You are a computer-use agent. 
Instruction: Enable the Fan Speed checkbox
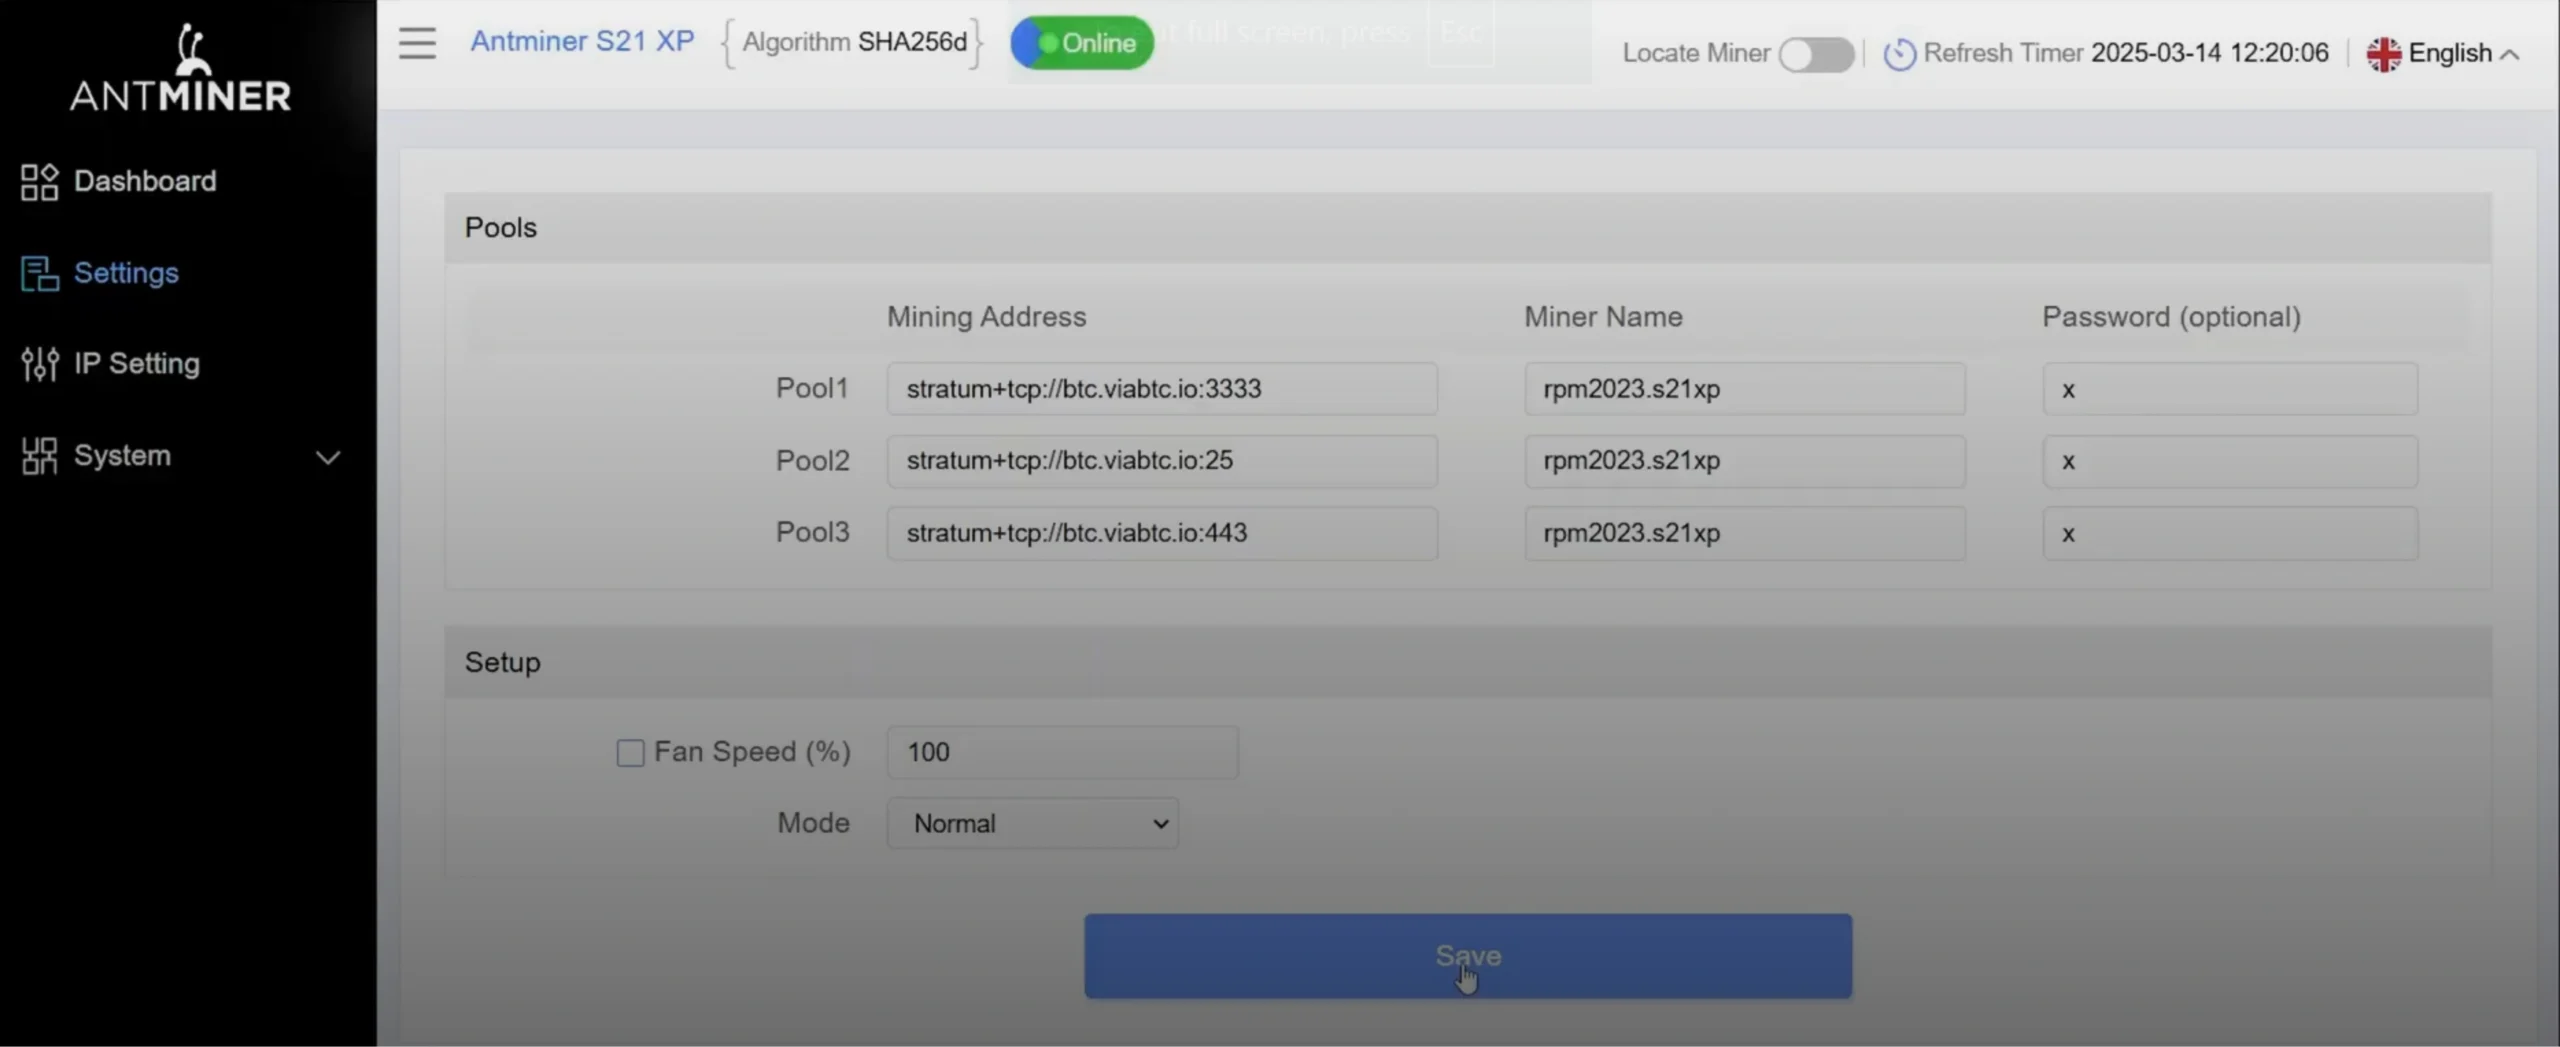click(630, 753)
